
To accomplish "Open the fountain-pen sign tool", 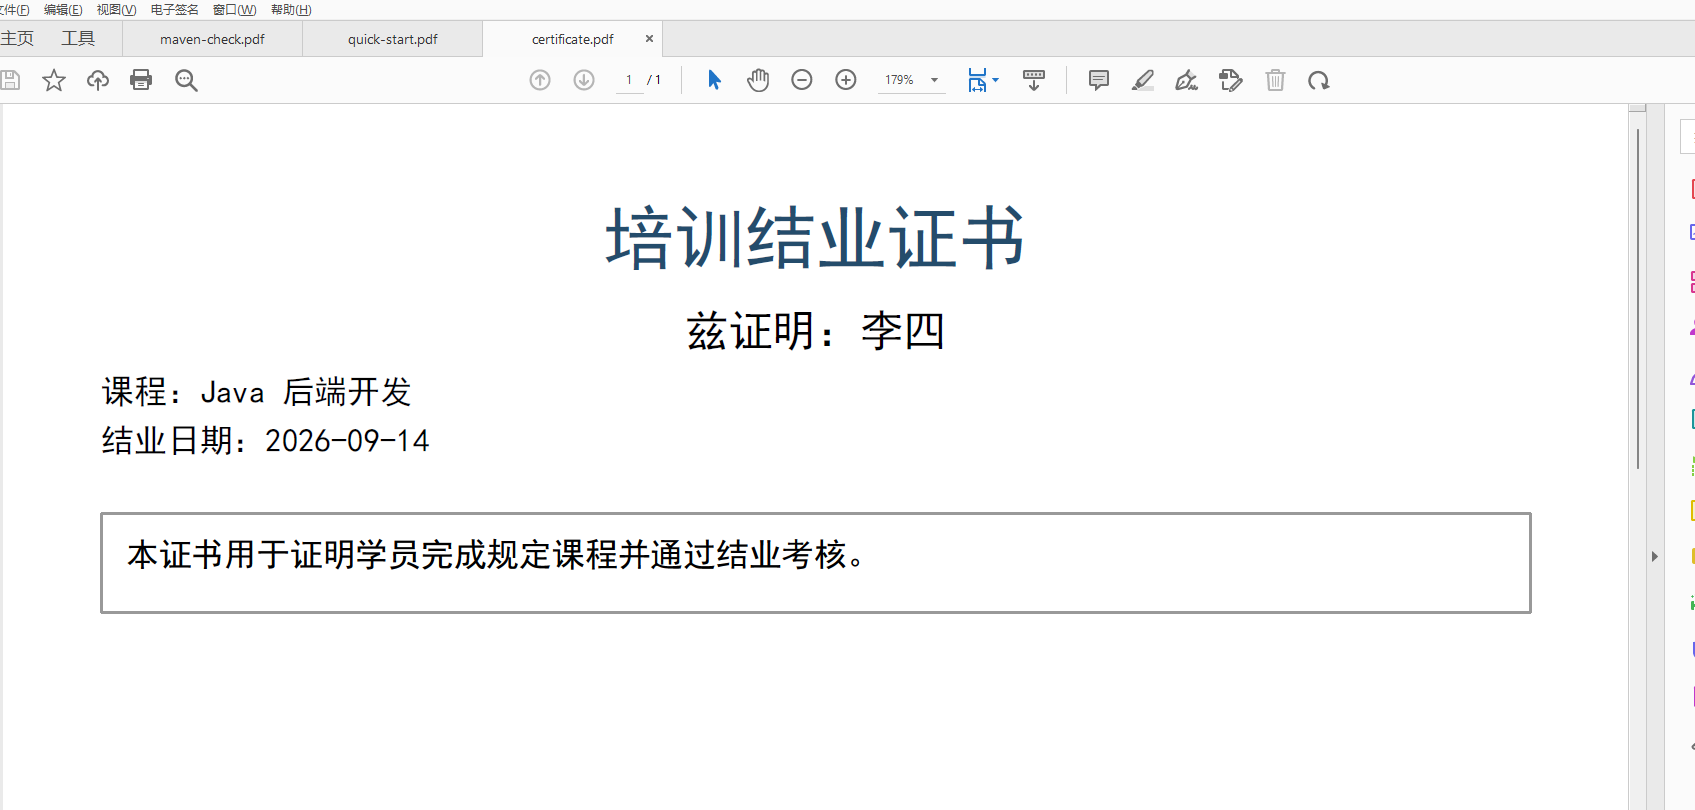I will 1187,80.
